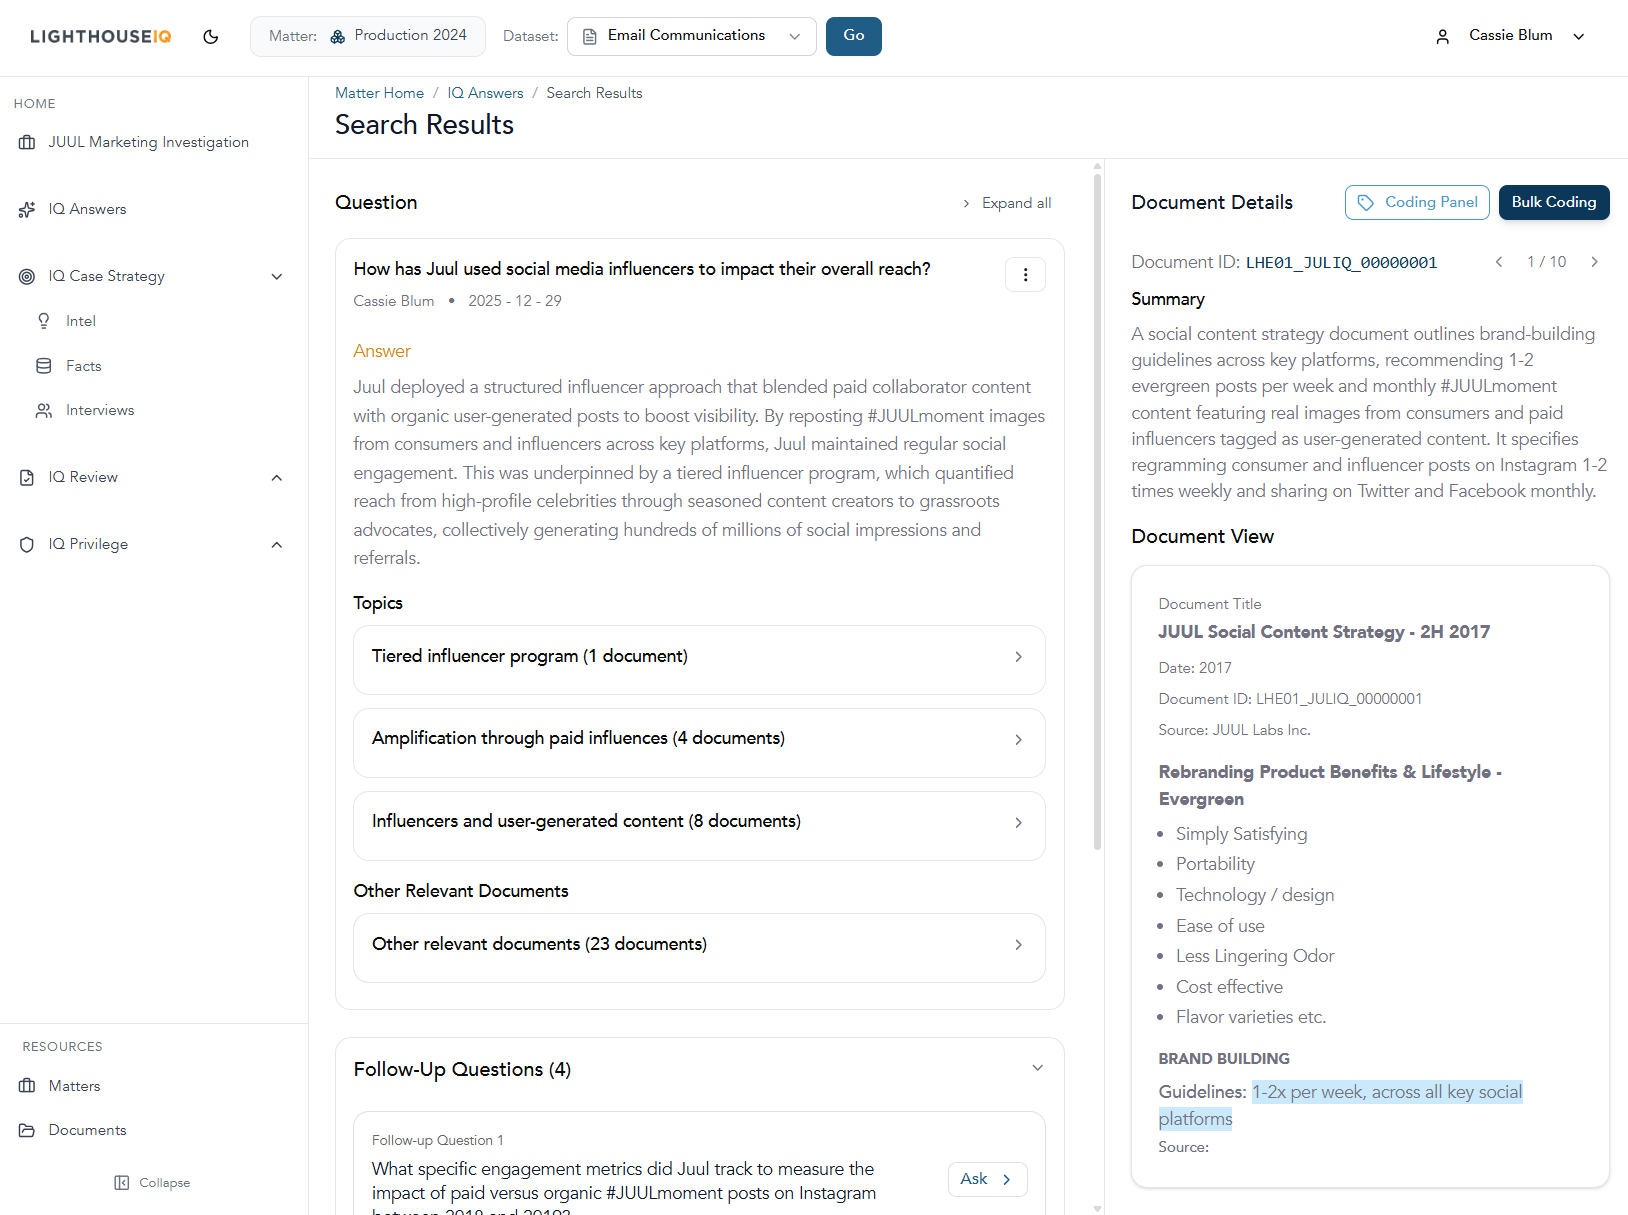This screenshot has height=1215, width=1628.
Task: Ask Follow-up Question 1
Action: tap(987, 1179)
